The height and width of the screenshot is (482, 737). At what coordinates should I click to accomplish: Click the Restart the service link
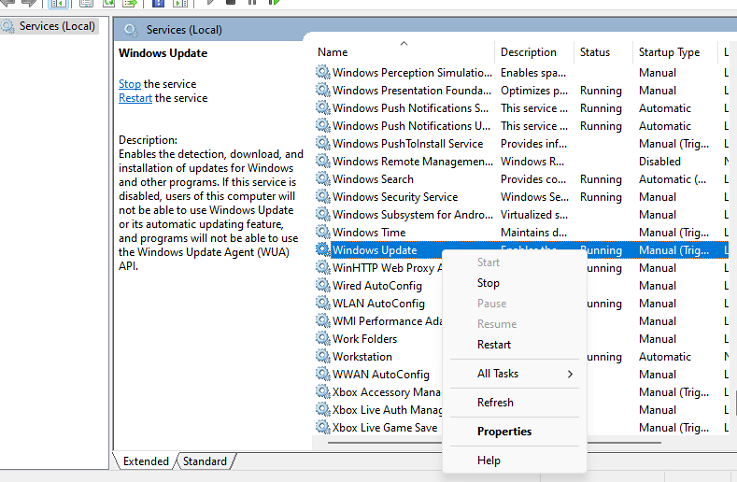point(135,98)
